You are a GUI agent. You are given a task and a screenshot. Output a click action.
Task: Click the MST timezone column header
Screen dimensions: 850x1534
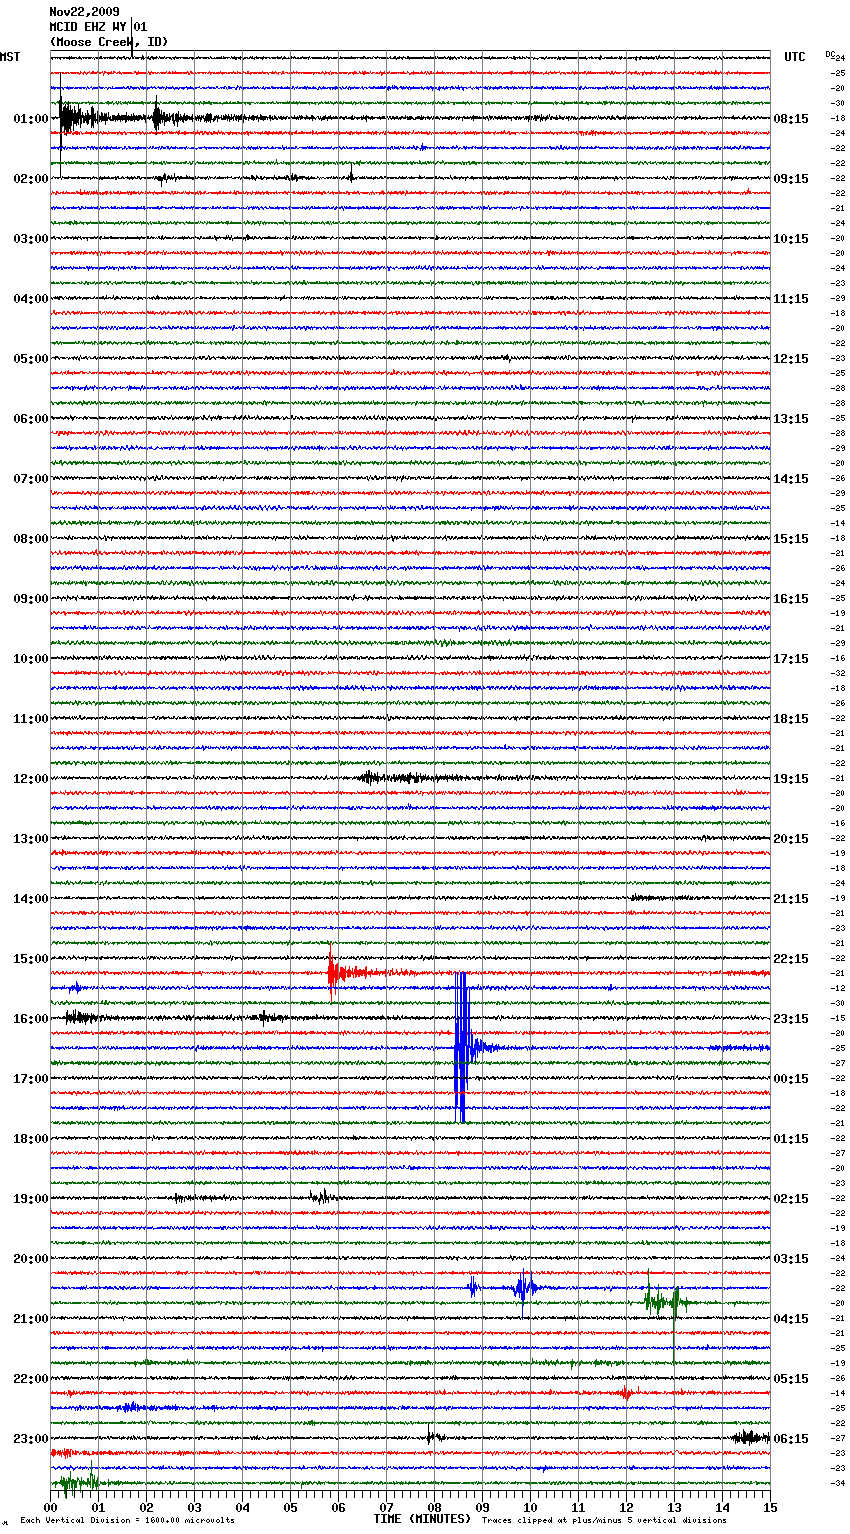tap(10, 57)
